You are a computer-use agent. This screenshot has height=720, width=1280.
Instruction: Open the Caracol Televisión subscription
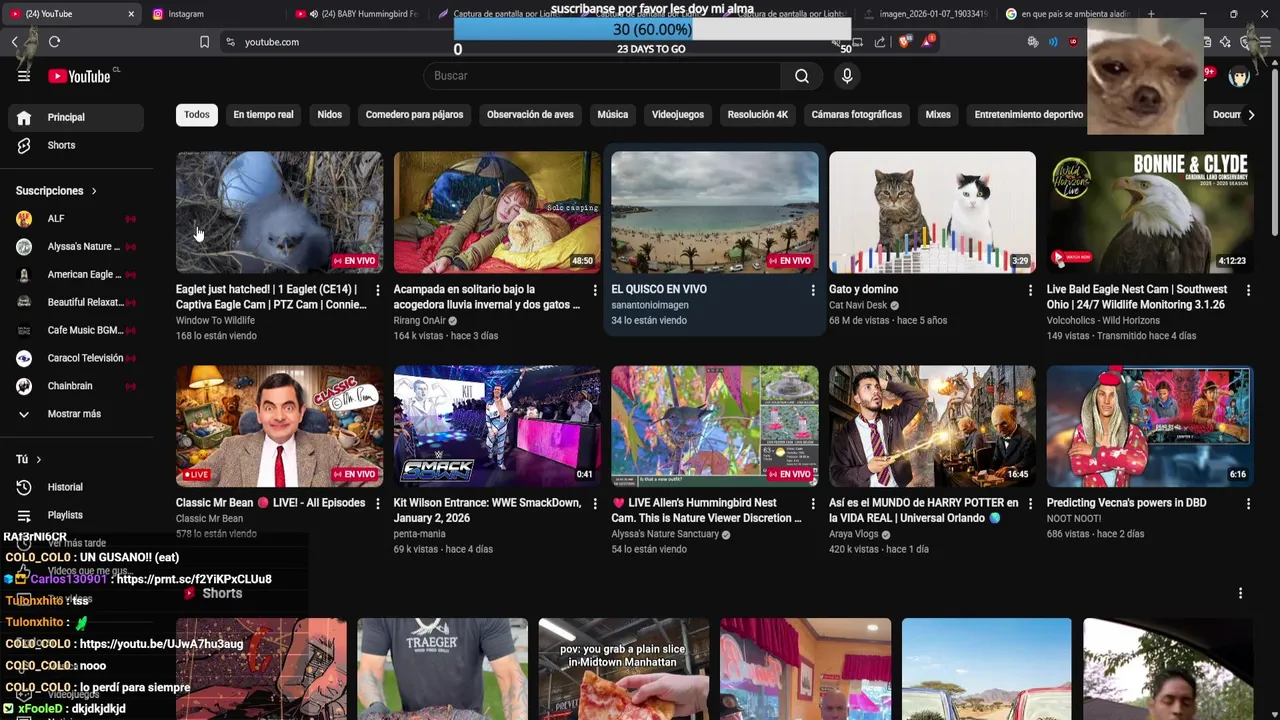(76, 358)
